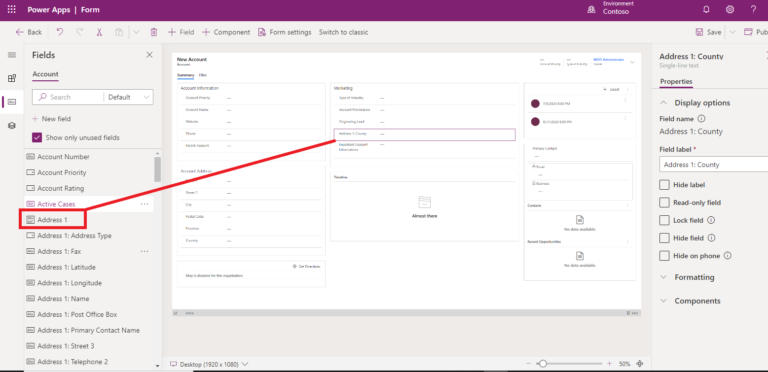768x372 pixels.
Task: Check the Lock field checkbox
Action: (x=664, y=220)
